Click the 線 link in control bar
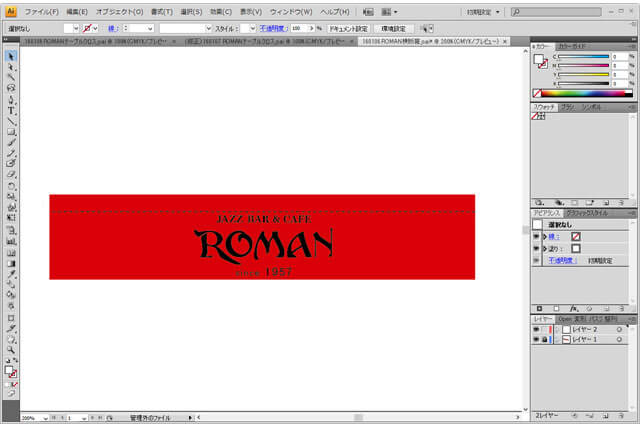 (113, 29)
